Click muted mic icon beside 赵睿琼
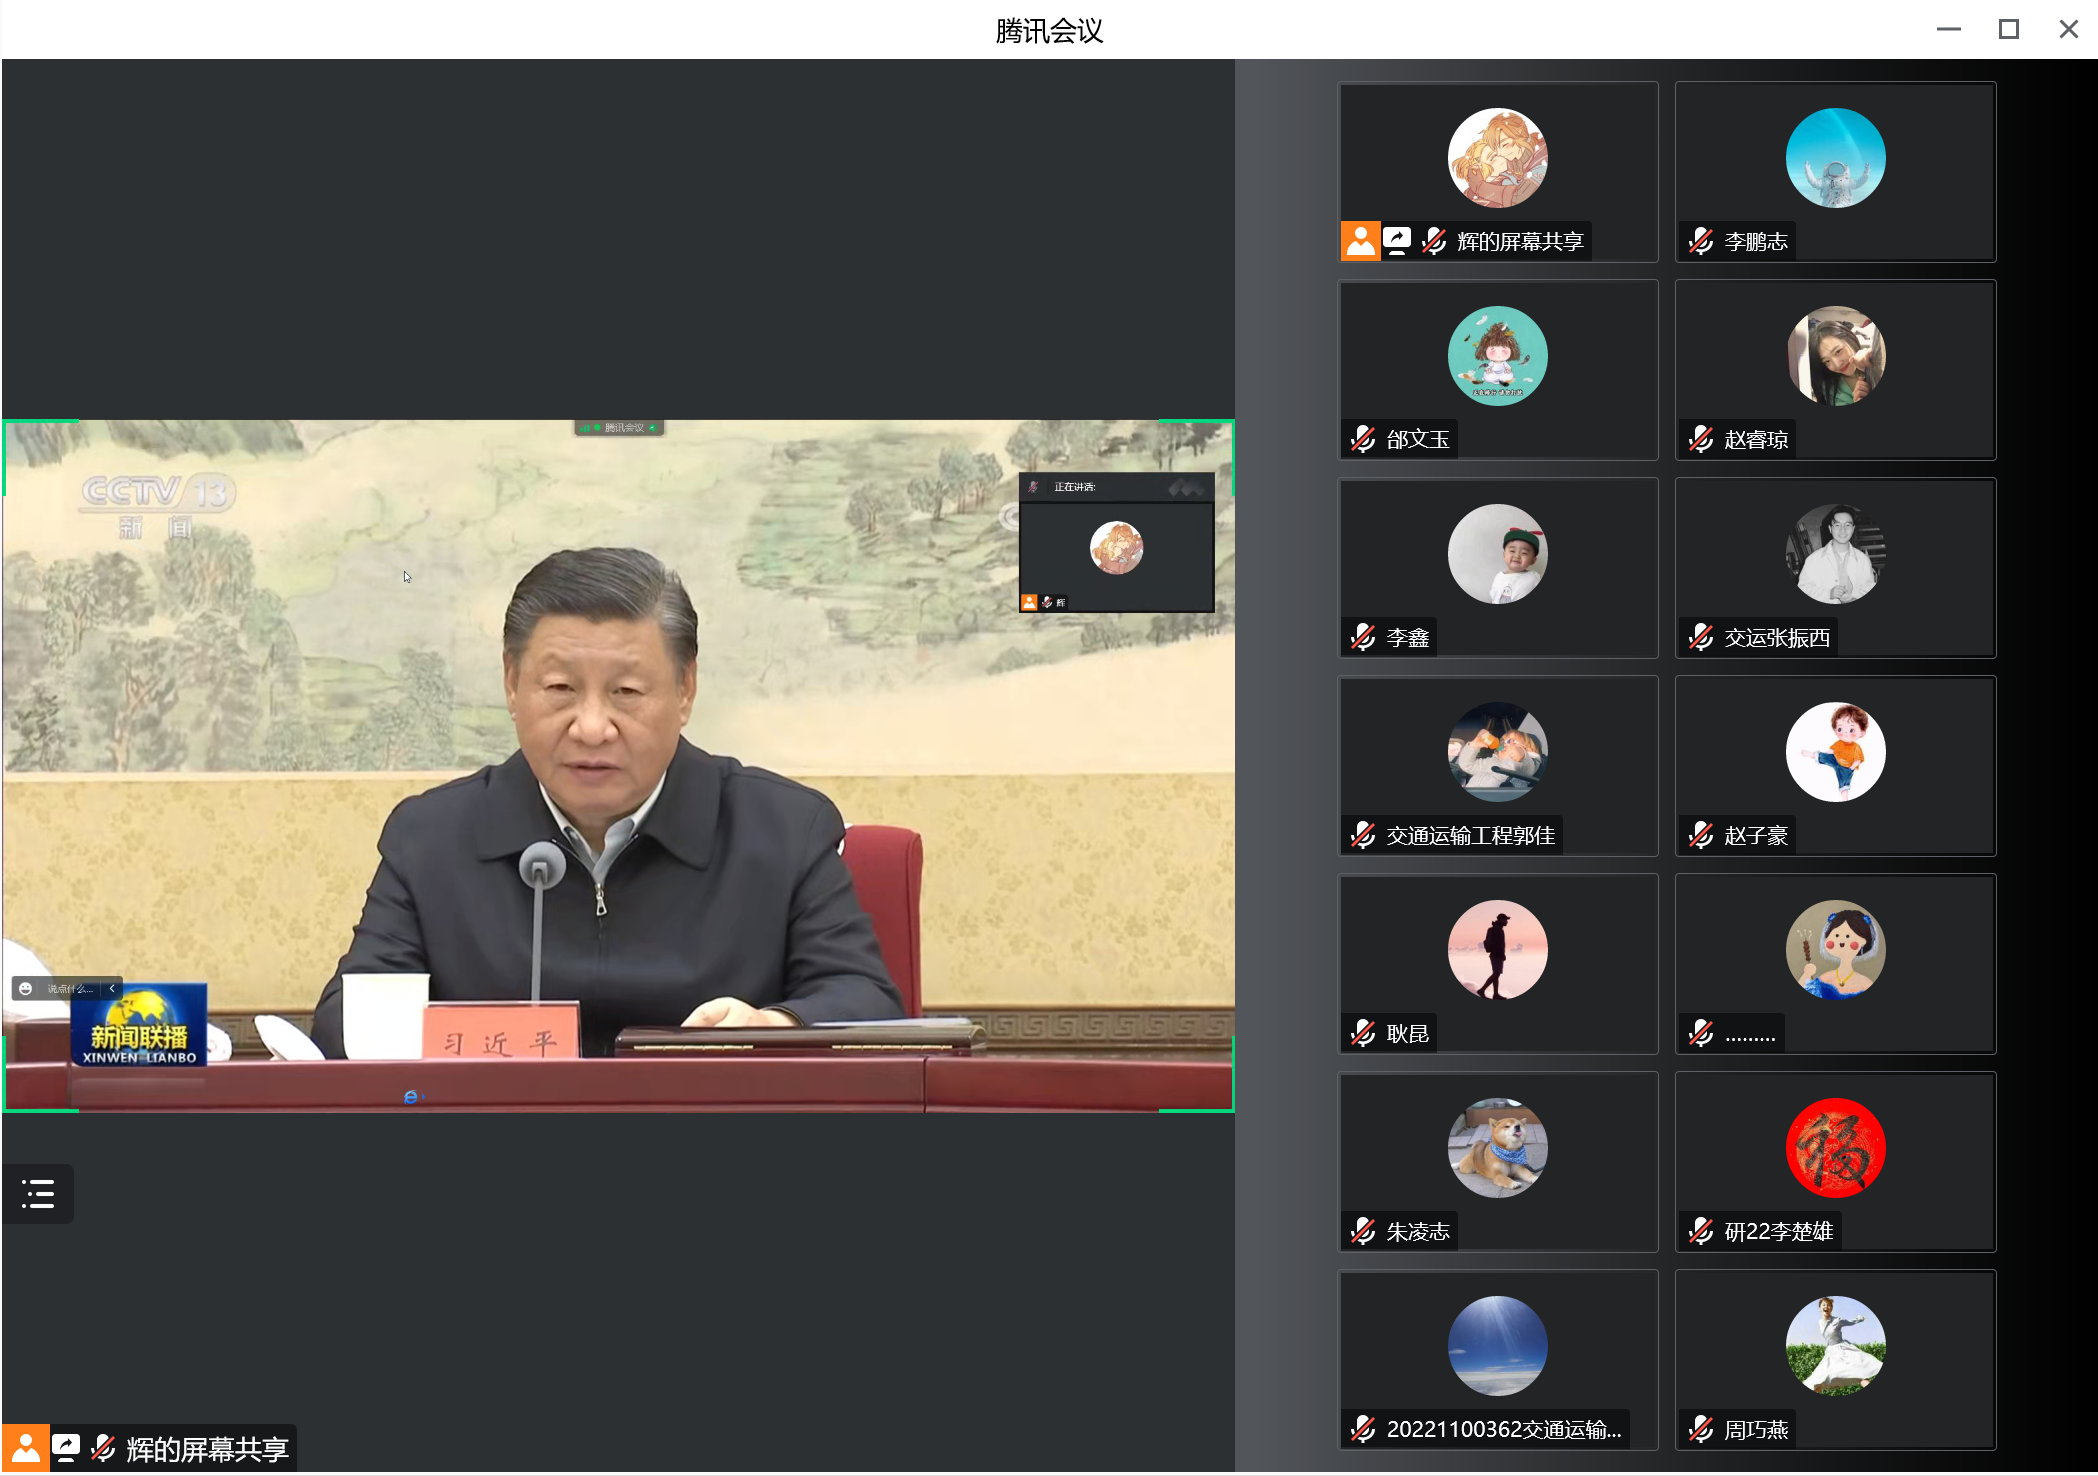Image resolution: width=2098 pixels, height=1476 pixels. click(1700, 439)
